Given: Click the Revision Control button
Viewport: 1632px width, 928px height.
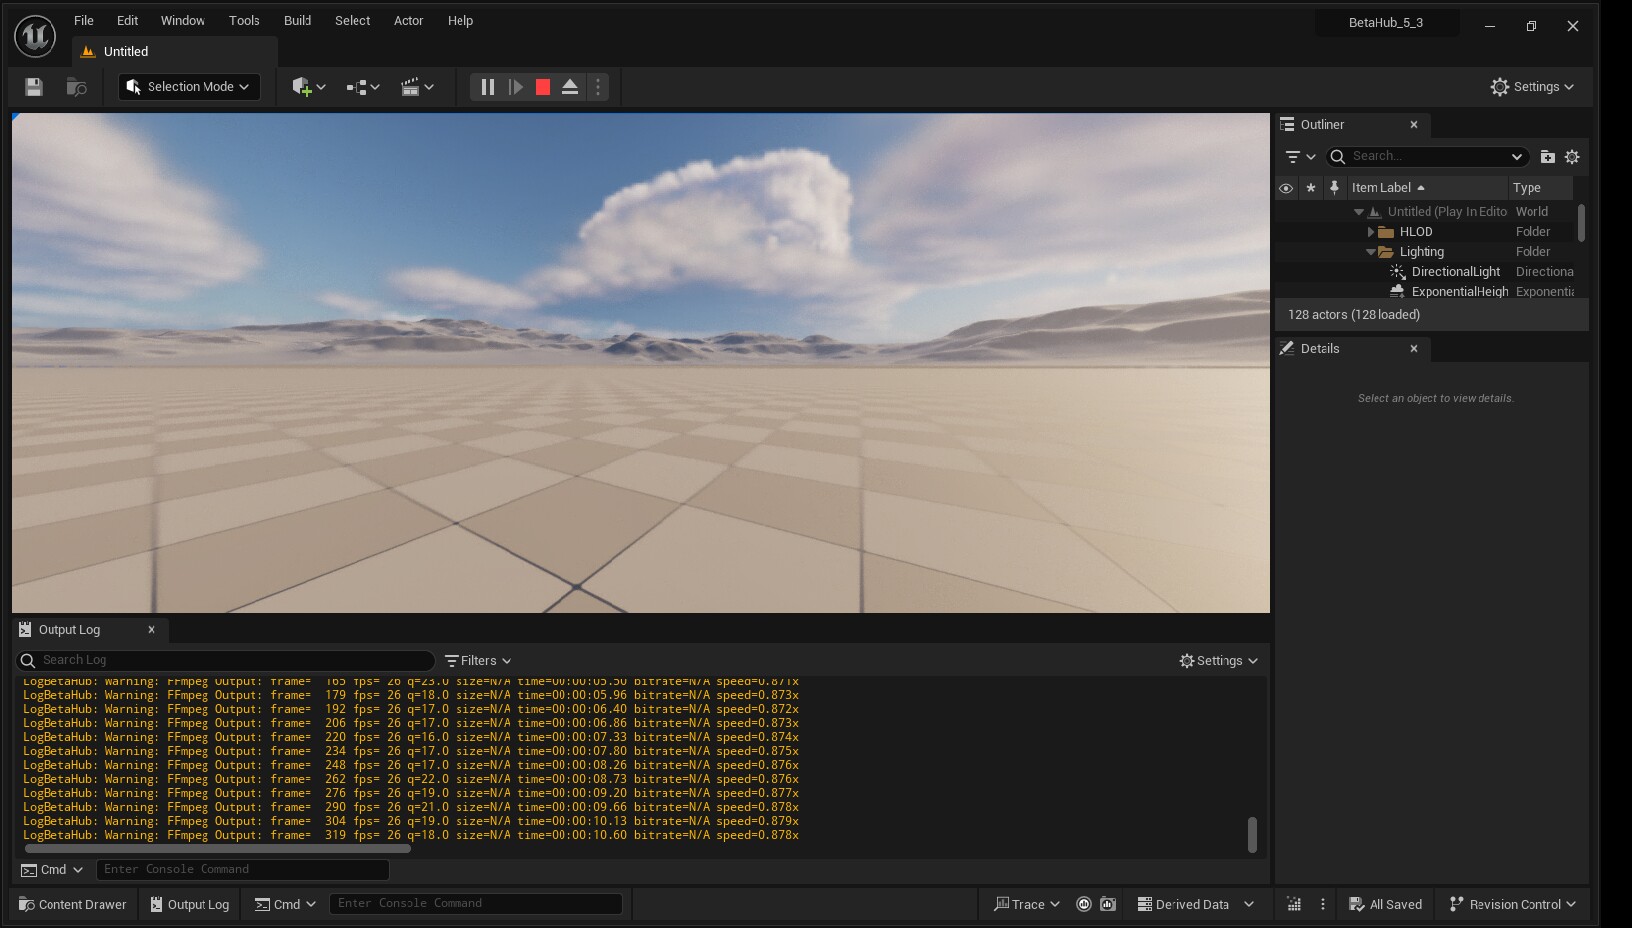Looking at the screenshot, I should (1513, 904).
